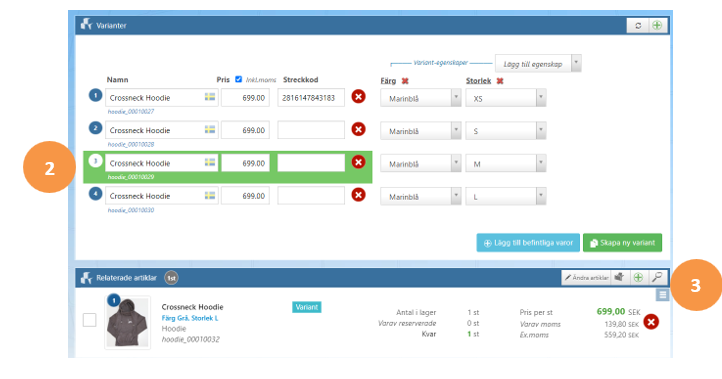
Task: Delete variant row 4 with red X
Action: 358,195
